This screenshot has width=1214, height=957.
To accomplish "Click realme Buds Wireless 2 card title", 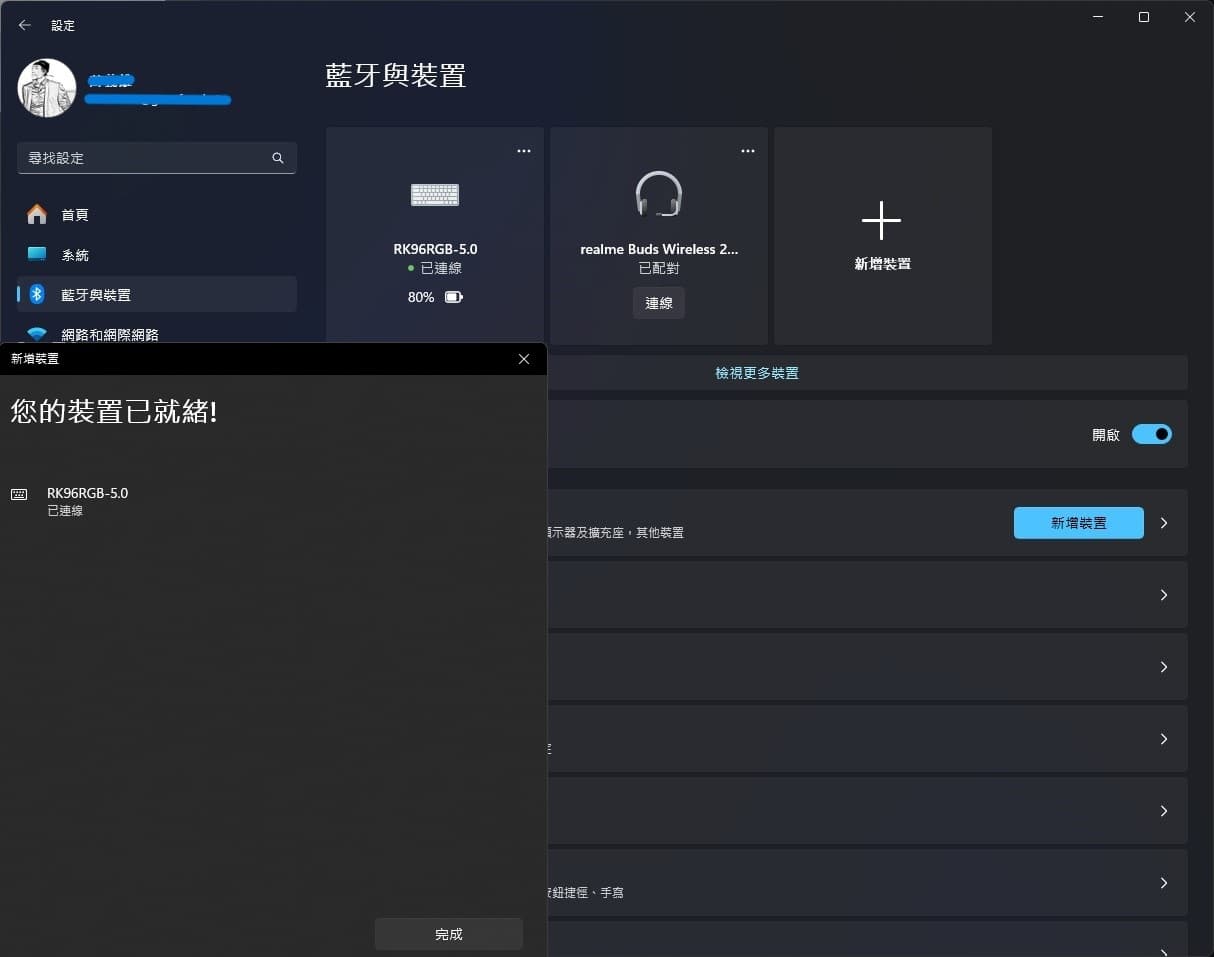I will coord(659,249).
